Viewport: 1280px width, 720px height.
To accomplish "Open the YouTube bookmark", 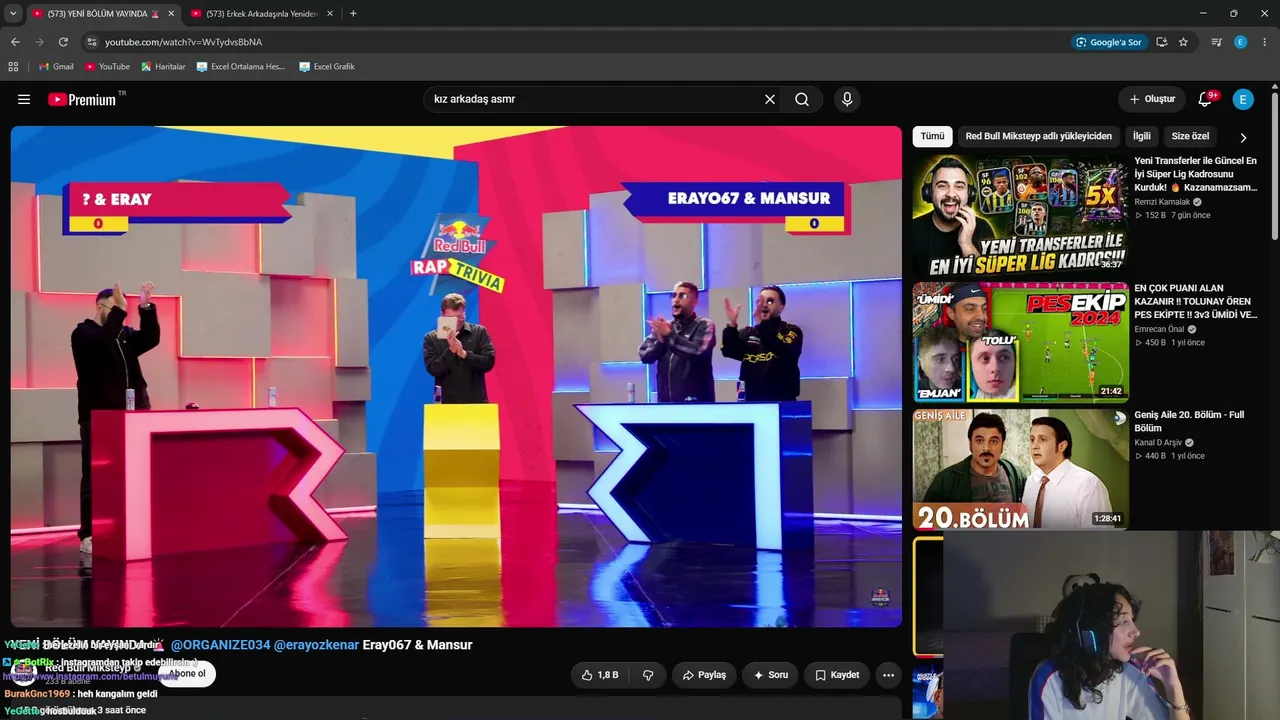I will point(107,67).
